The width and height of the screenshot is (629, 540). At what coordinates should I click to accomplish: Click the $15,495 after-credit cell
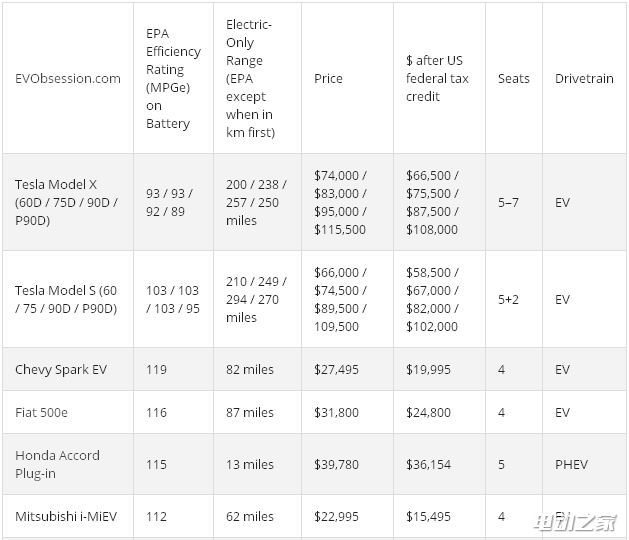(428, 516)
